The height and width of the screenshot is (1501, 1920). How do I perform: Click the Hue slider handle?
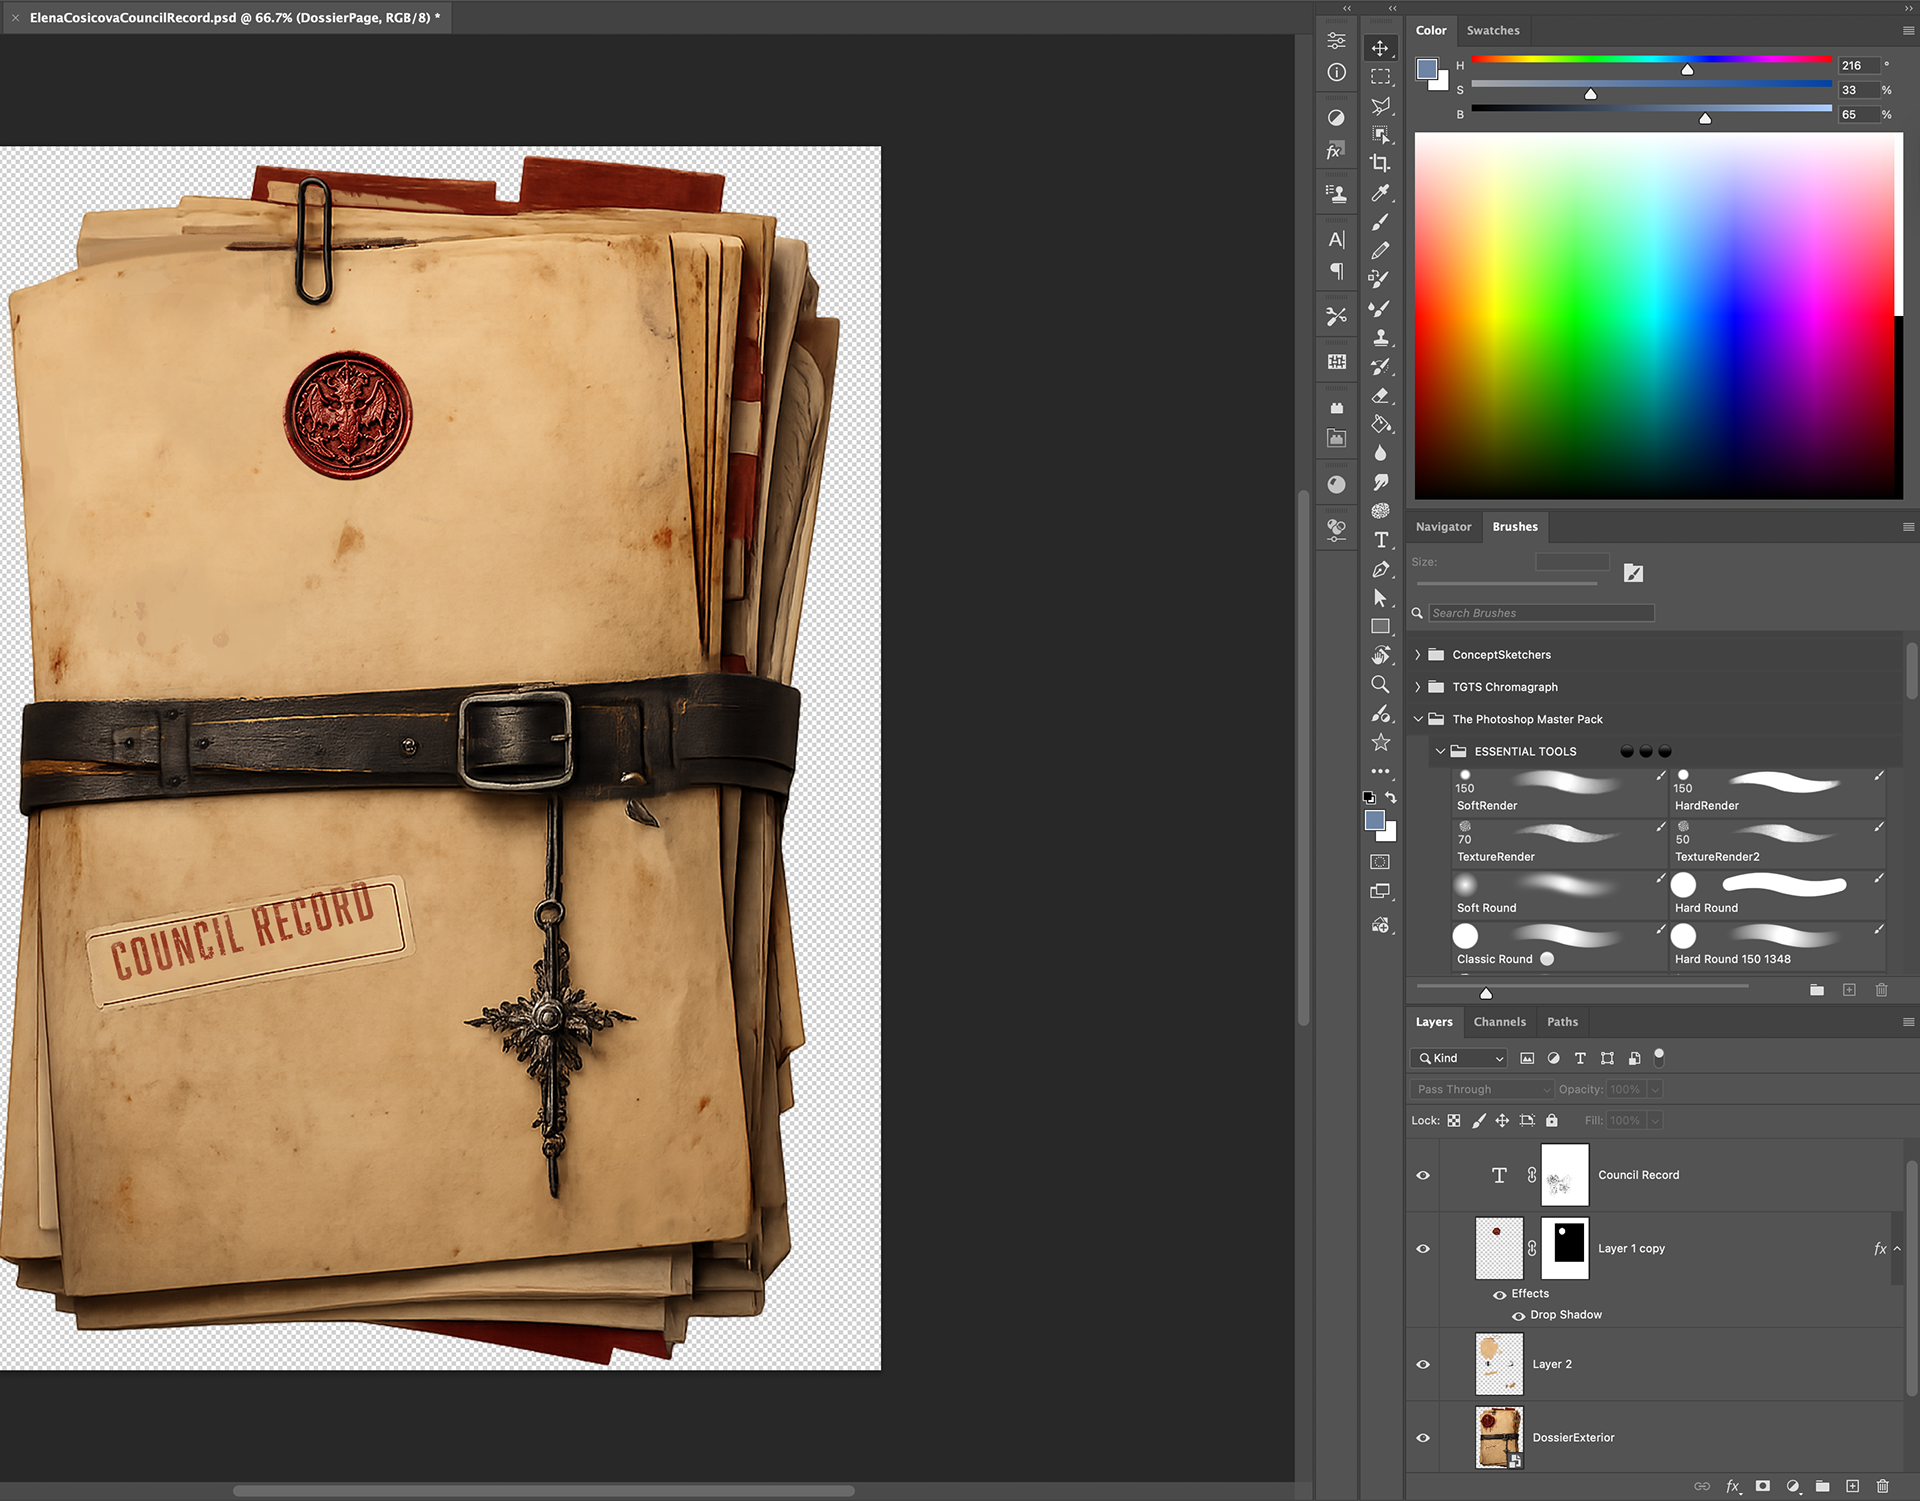(x=1687, y=70)
